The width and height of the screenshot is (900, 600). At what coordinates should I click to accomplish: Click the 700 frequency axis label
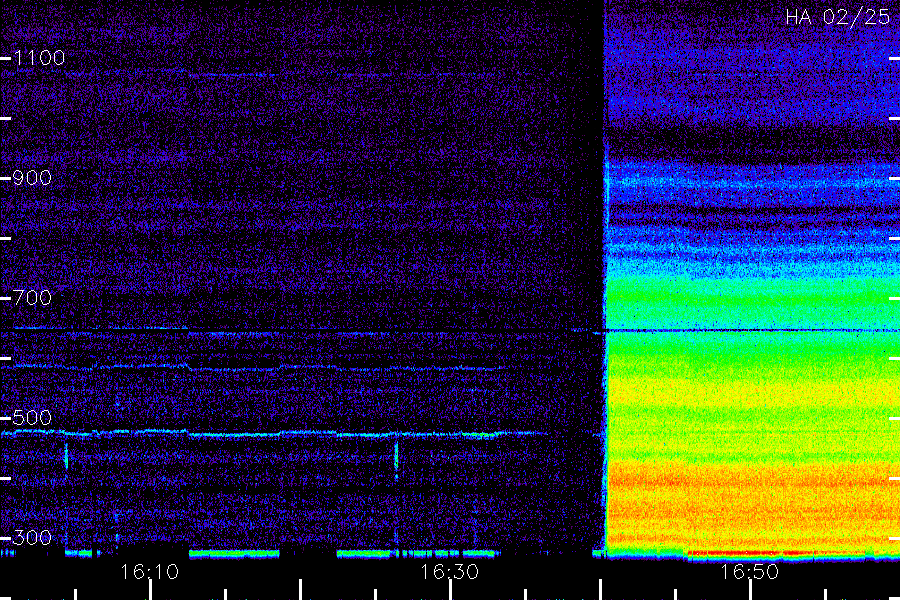pyautogui.click(x=32, y=298)
